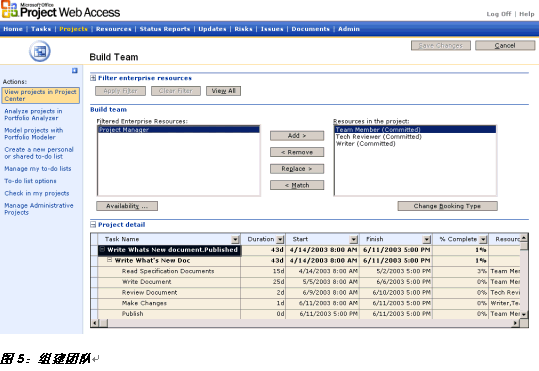Select Tech Reviewer (Committed) resource
539x371 pixels.
(415, 137)
